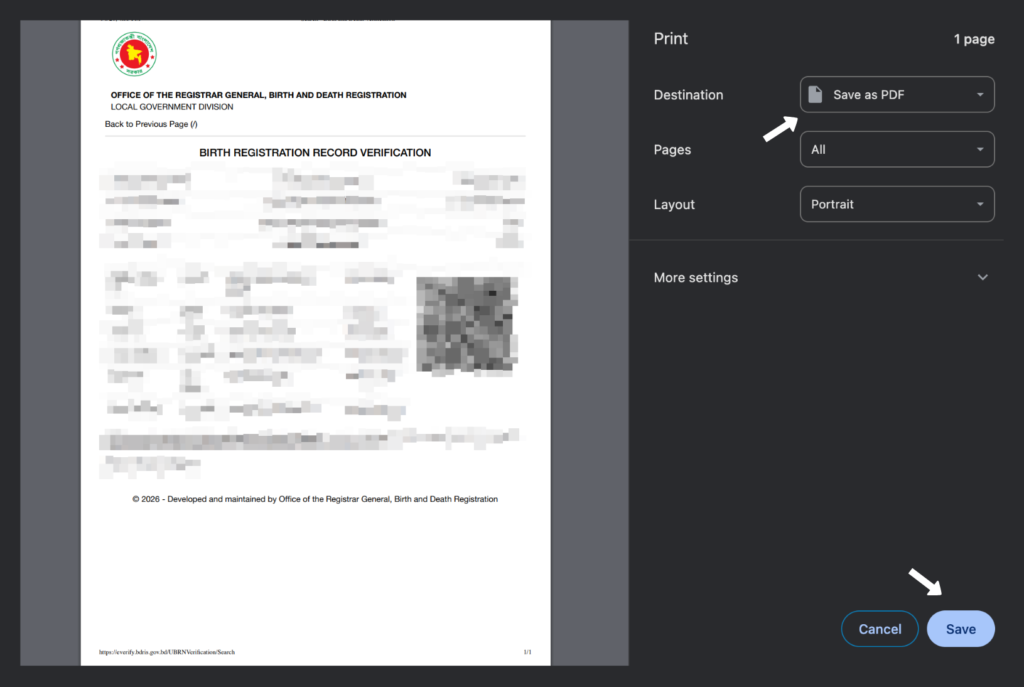Click the blurred QR code in preview

point(465,325)
